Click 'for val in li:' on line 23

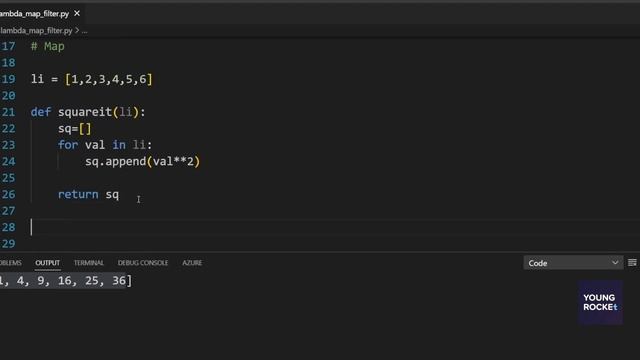[x=105, y=145]
